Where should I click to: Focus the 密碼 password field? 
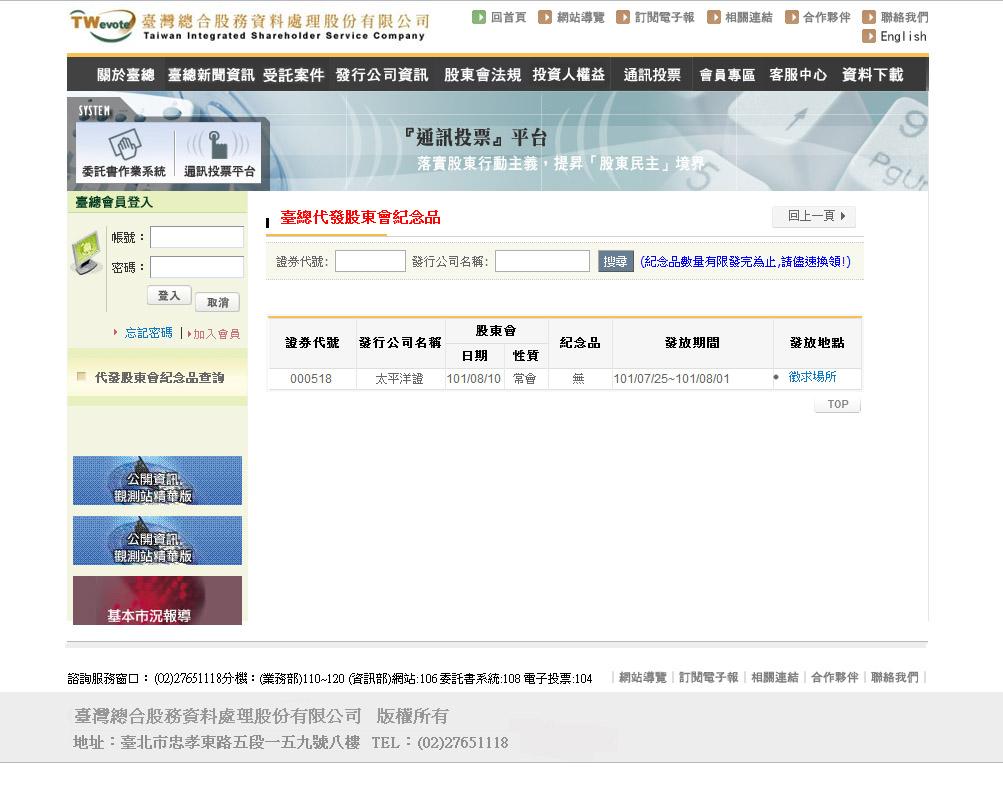click(197, 267)
